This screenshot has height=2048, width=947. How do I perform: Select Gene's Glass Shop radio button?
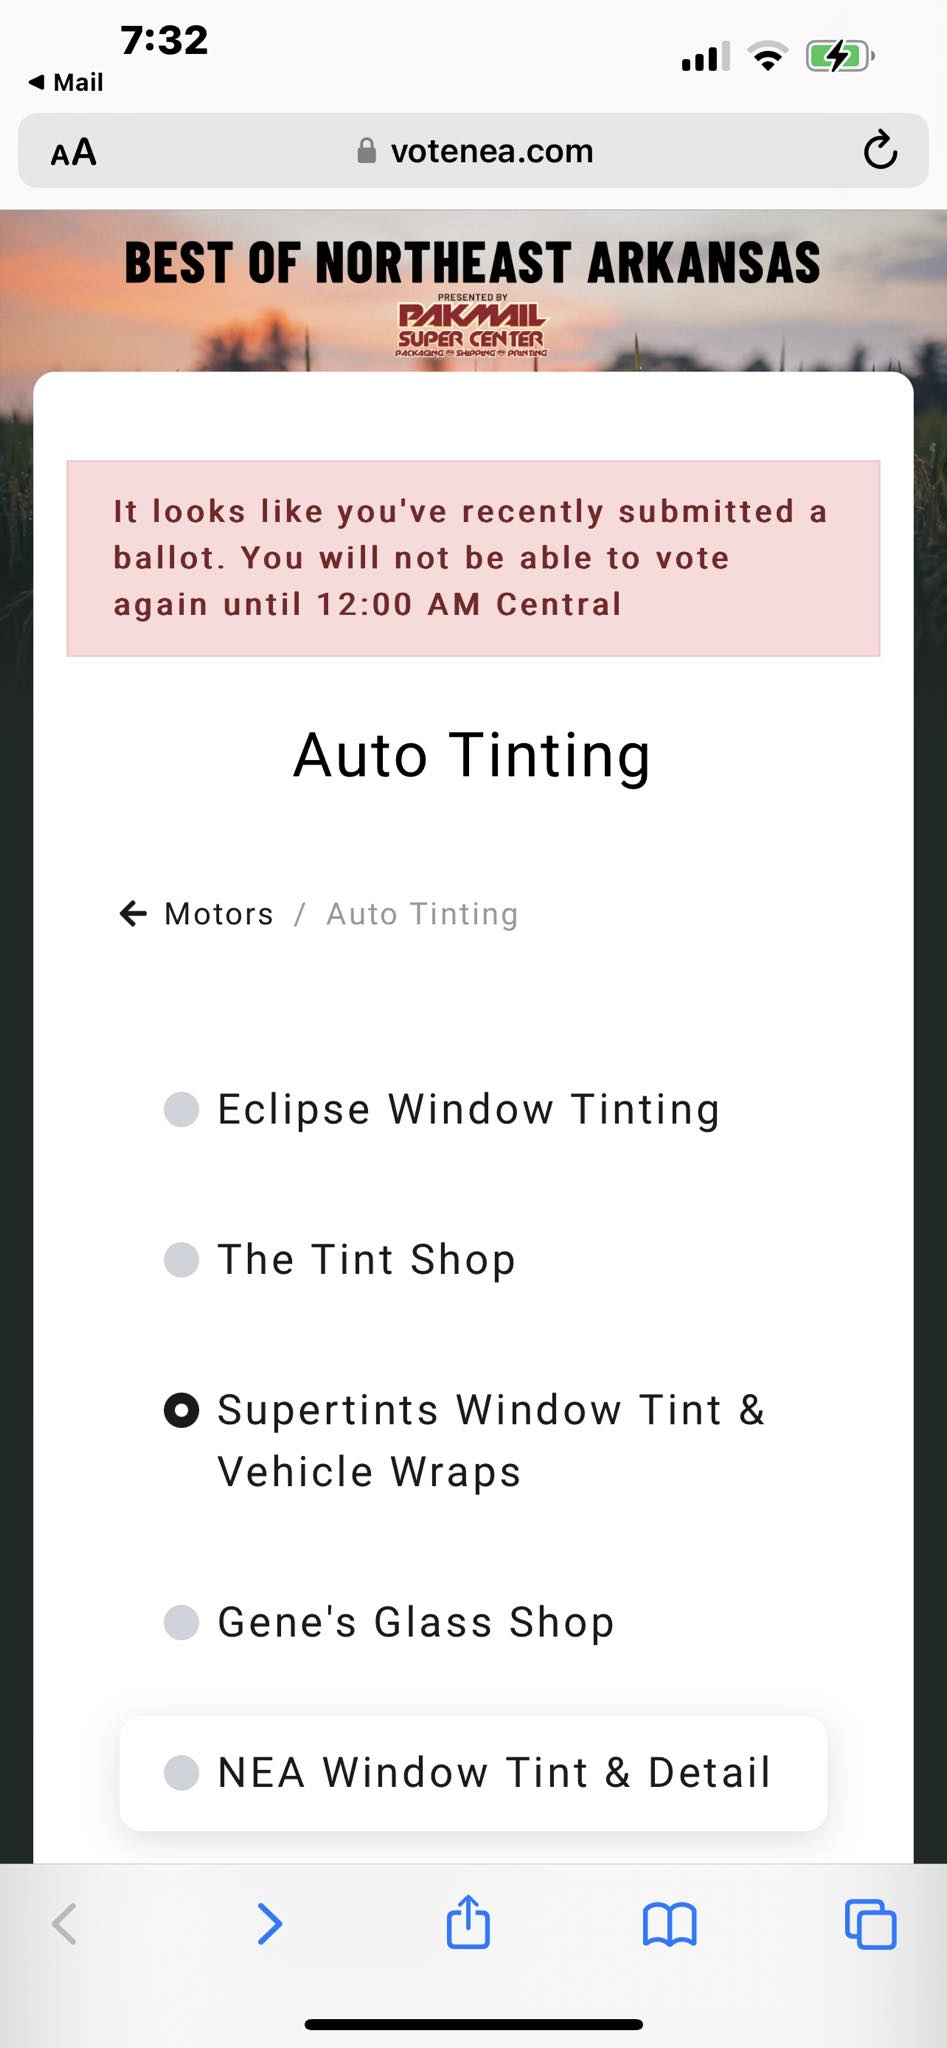click(x=181, y=1622)
